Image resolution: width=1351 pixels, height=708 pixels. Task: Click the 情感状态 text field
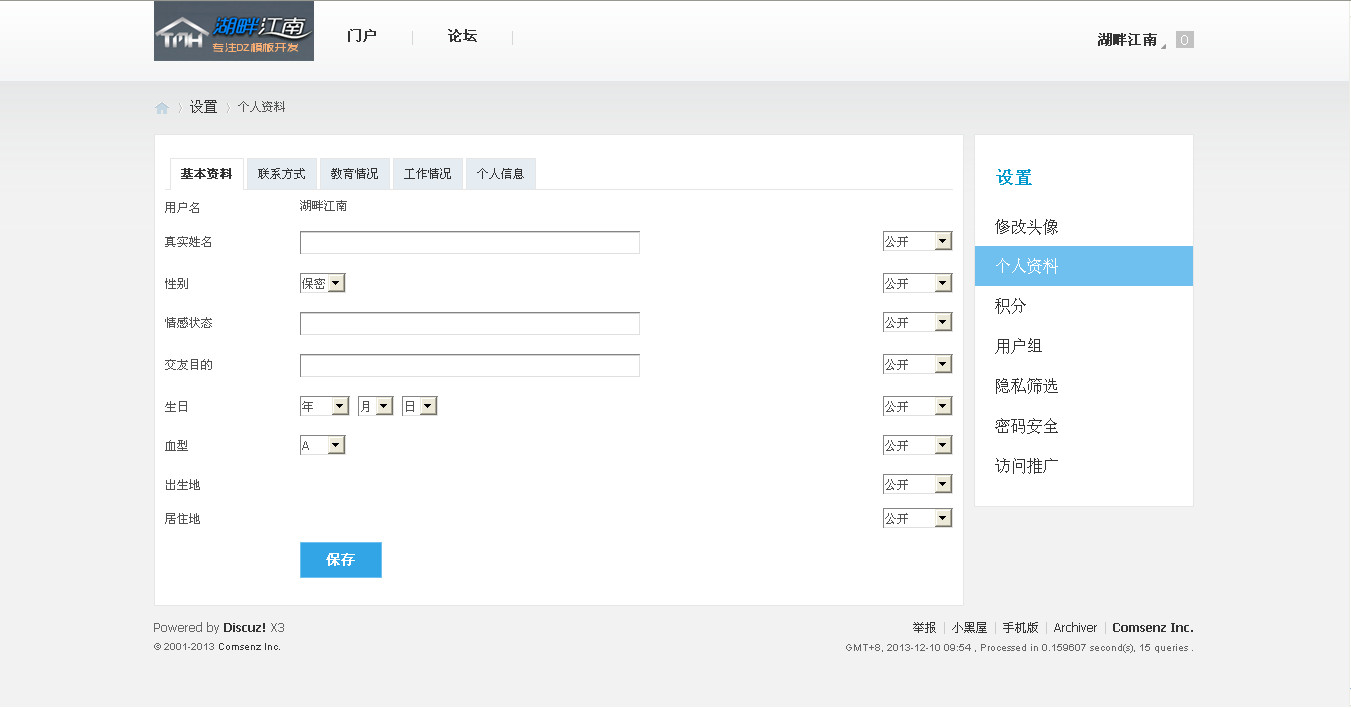[470, 323]
